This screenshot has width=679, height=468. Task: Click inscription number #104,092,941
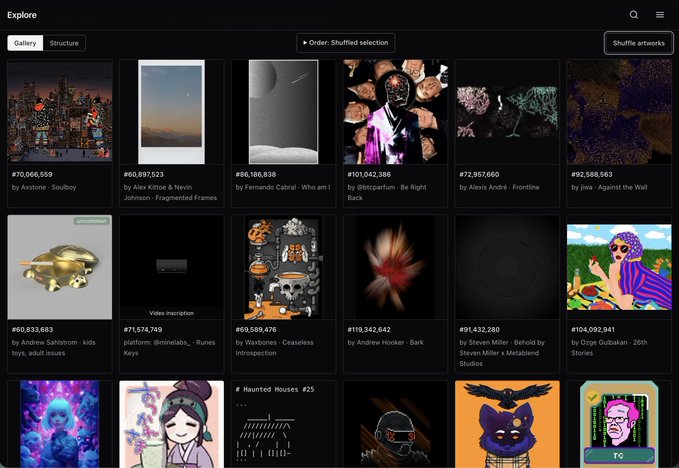[593, 329]
